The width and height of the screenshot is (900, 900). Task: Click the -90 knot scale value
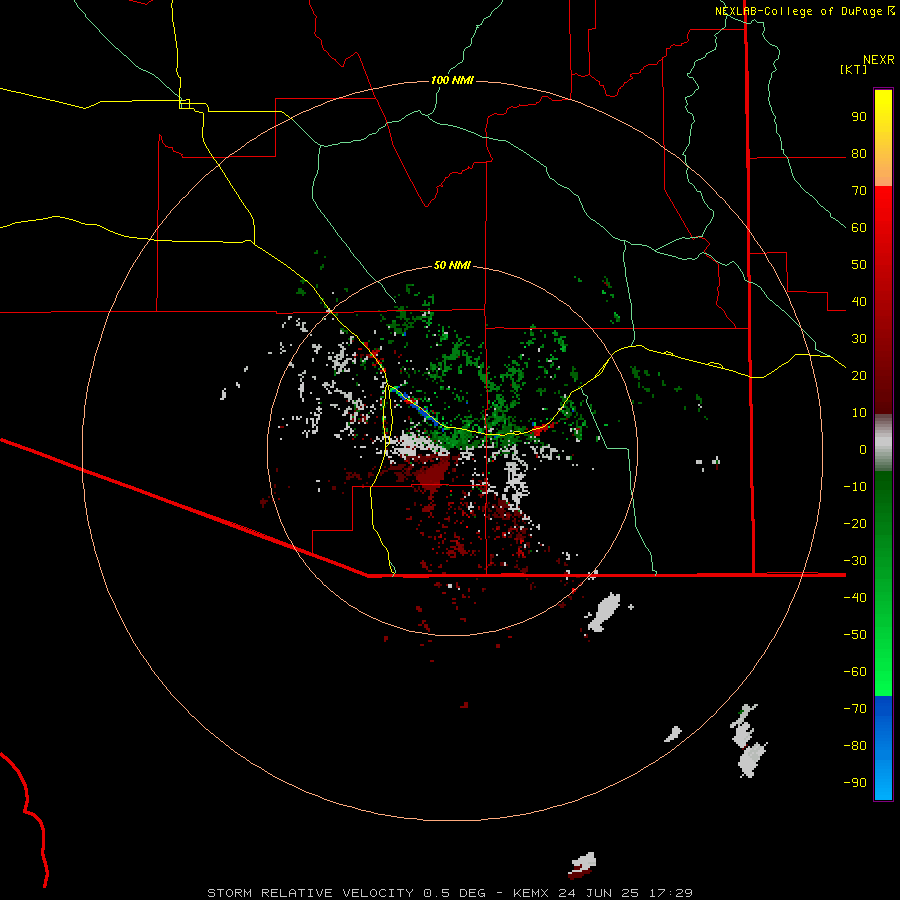pos(855,782)
